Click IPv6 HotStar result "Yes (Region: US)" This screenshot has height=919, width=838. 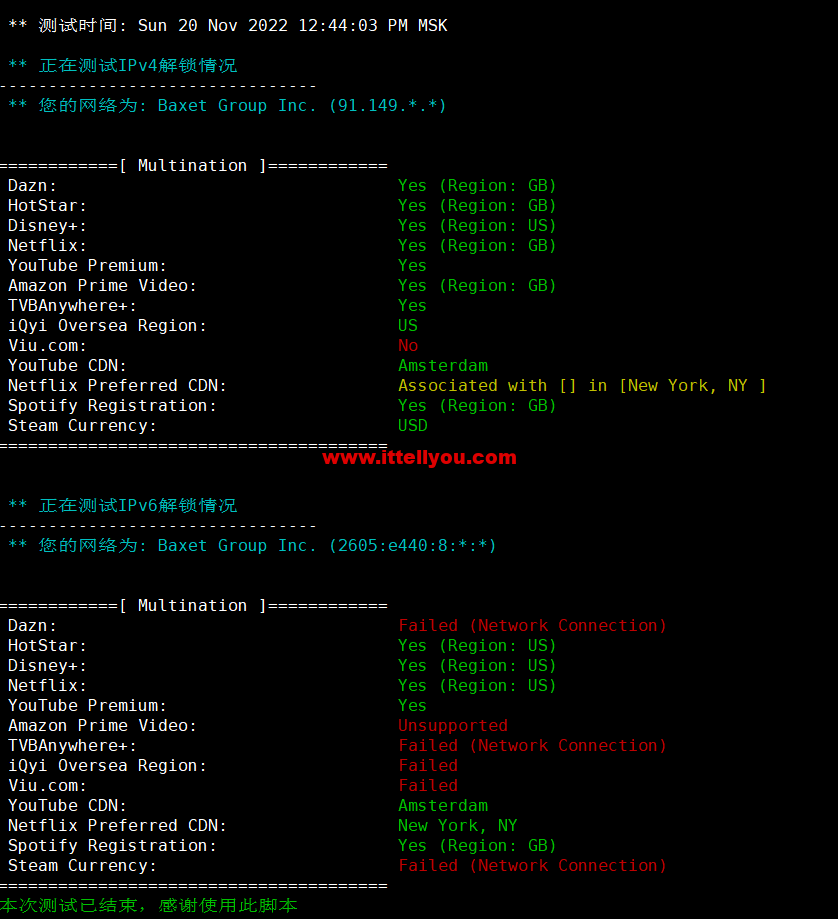(x=477, y=646)
